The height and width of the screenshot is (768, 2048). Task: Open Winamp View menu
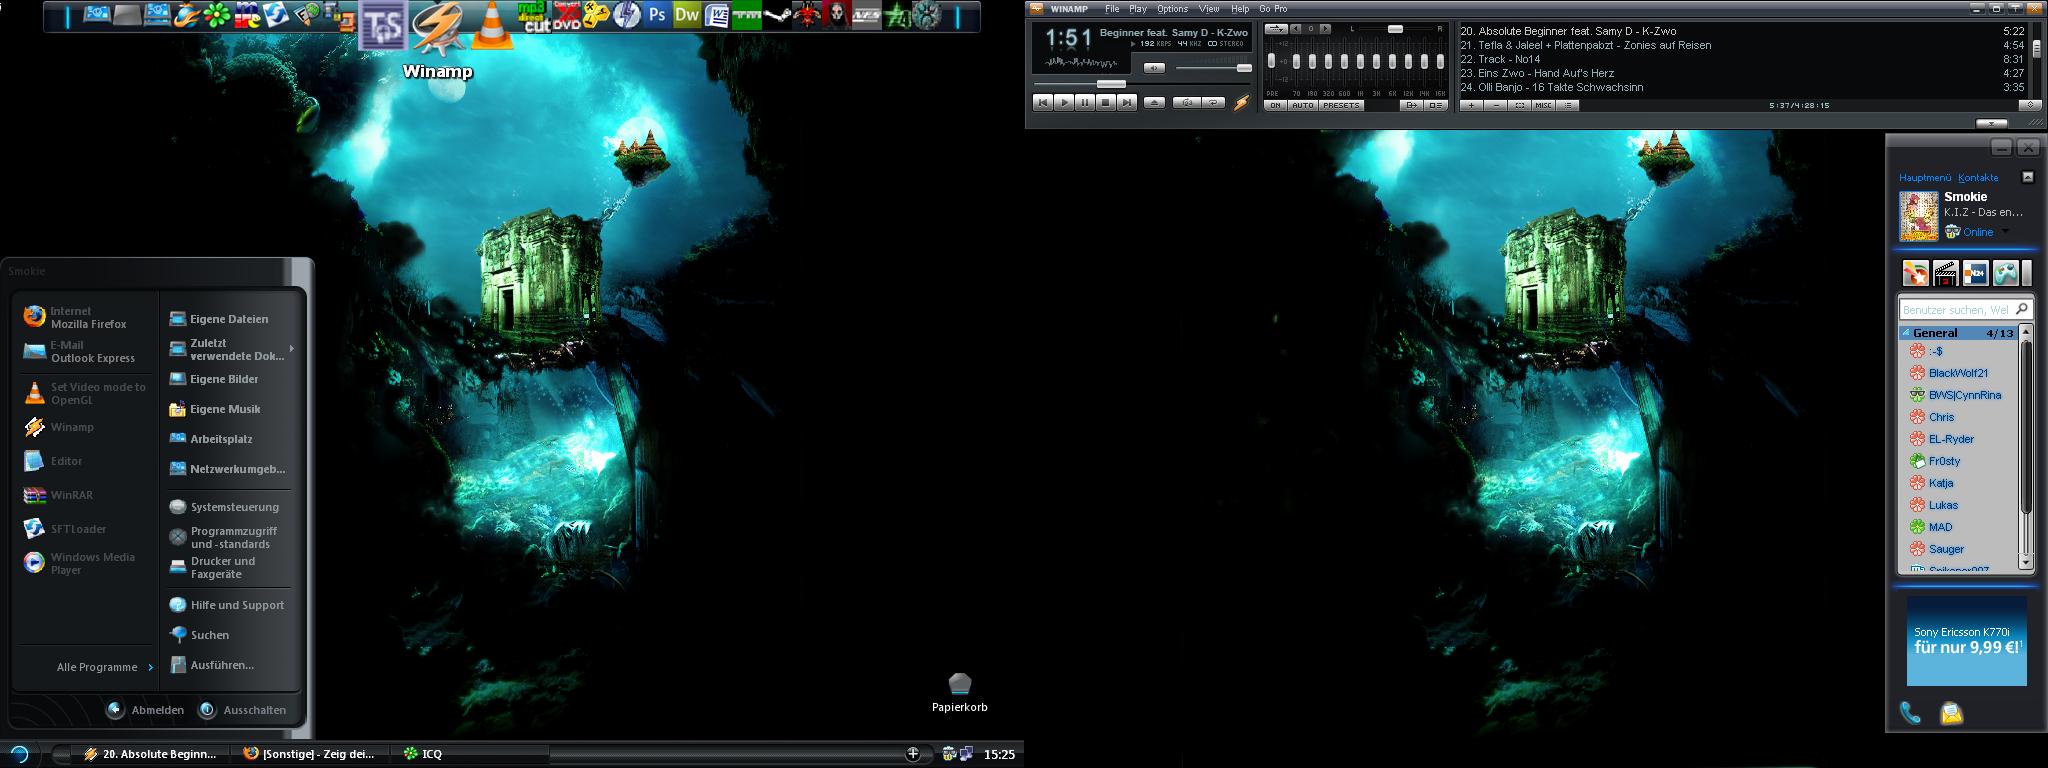pyautogui.click(x=1209, y=9)
